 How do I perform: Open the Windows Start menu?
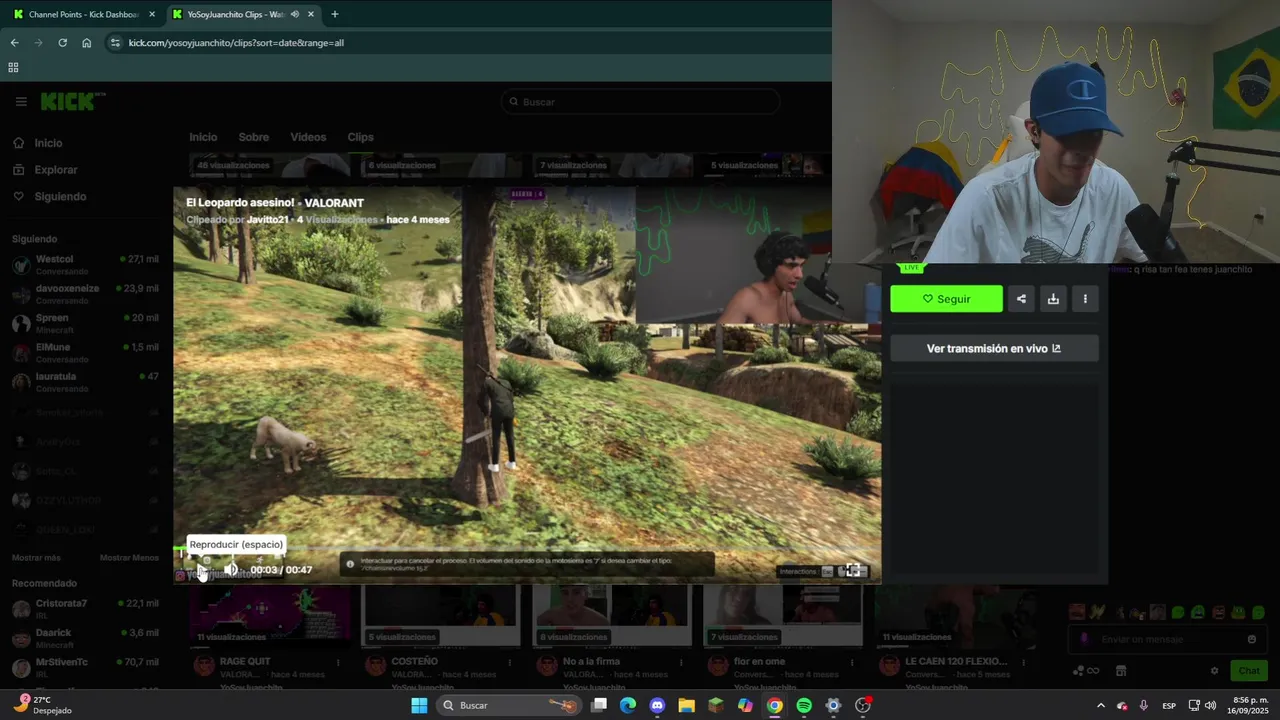tap(419, 705)
